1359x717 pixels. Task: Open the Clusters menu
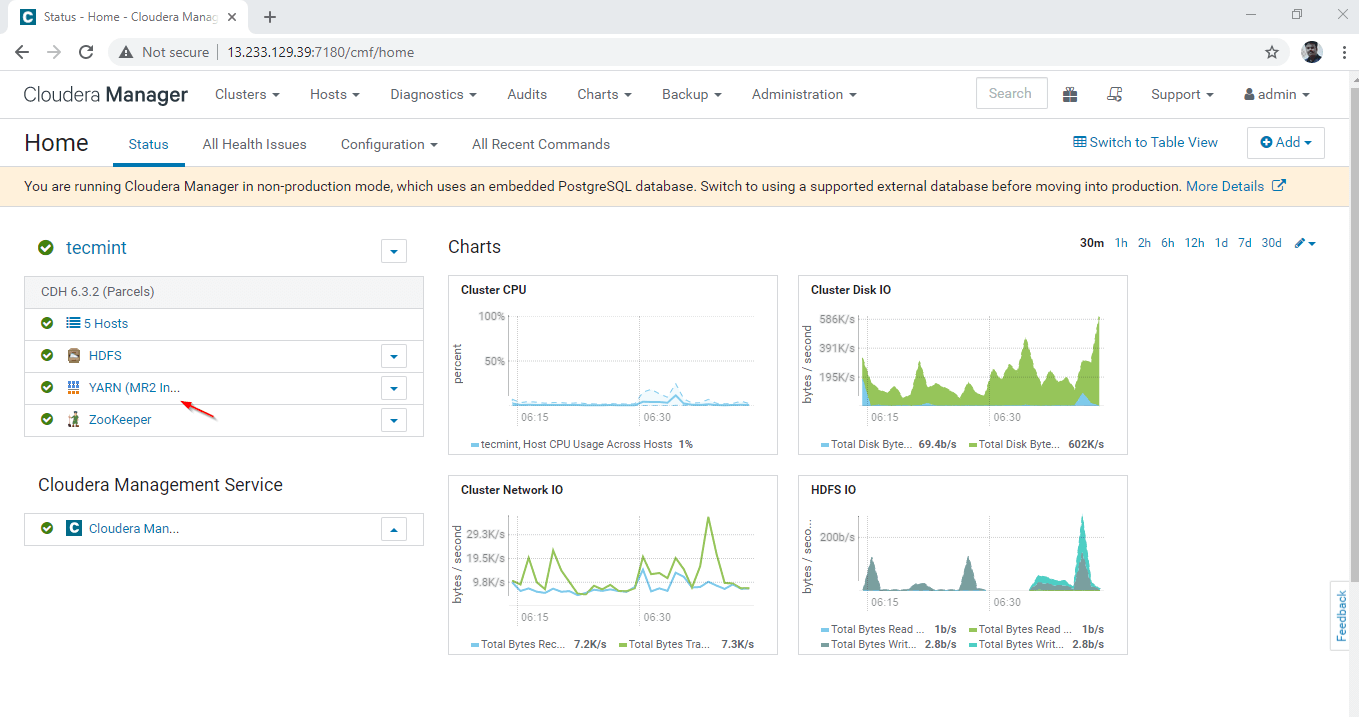click(247, 94)
